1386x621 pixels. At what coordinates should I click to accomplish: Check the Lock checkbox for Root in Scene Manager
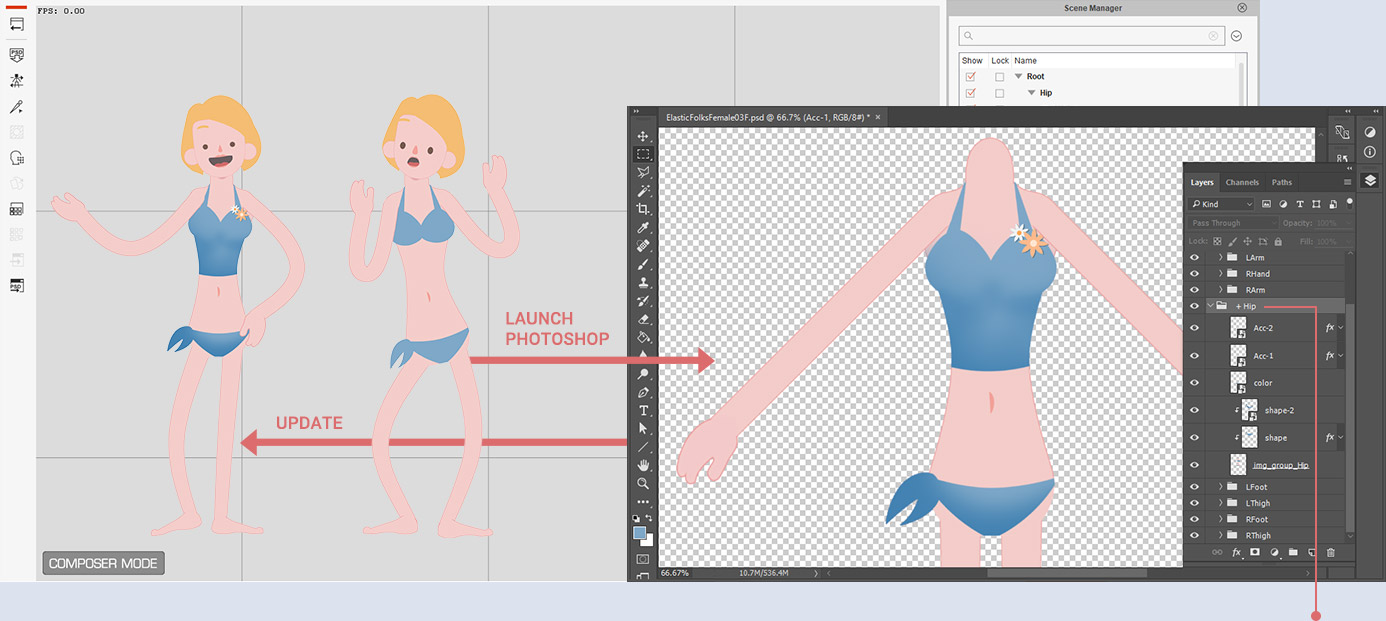(x=1000, y=76)
